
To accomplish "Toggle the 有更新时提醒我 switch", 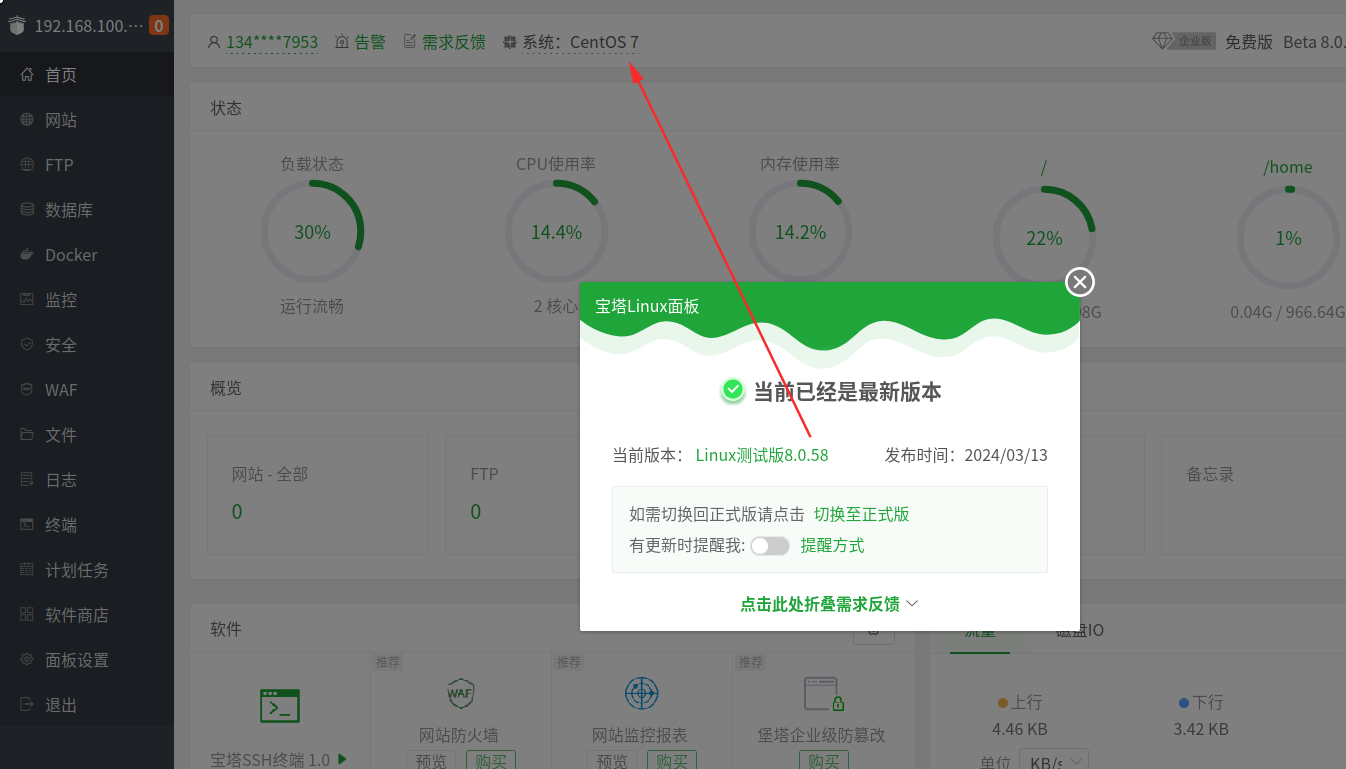I will [770, 546].
